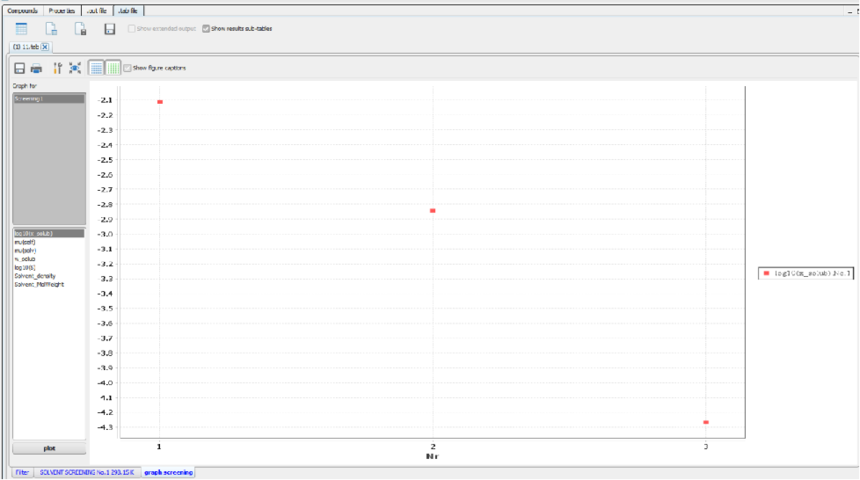Screen dimensions: 860x480
Task: Select Screening1 in Graph for list
Action: click(x=49, y=99)
